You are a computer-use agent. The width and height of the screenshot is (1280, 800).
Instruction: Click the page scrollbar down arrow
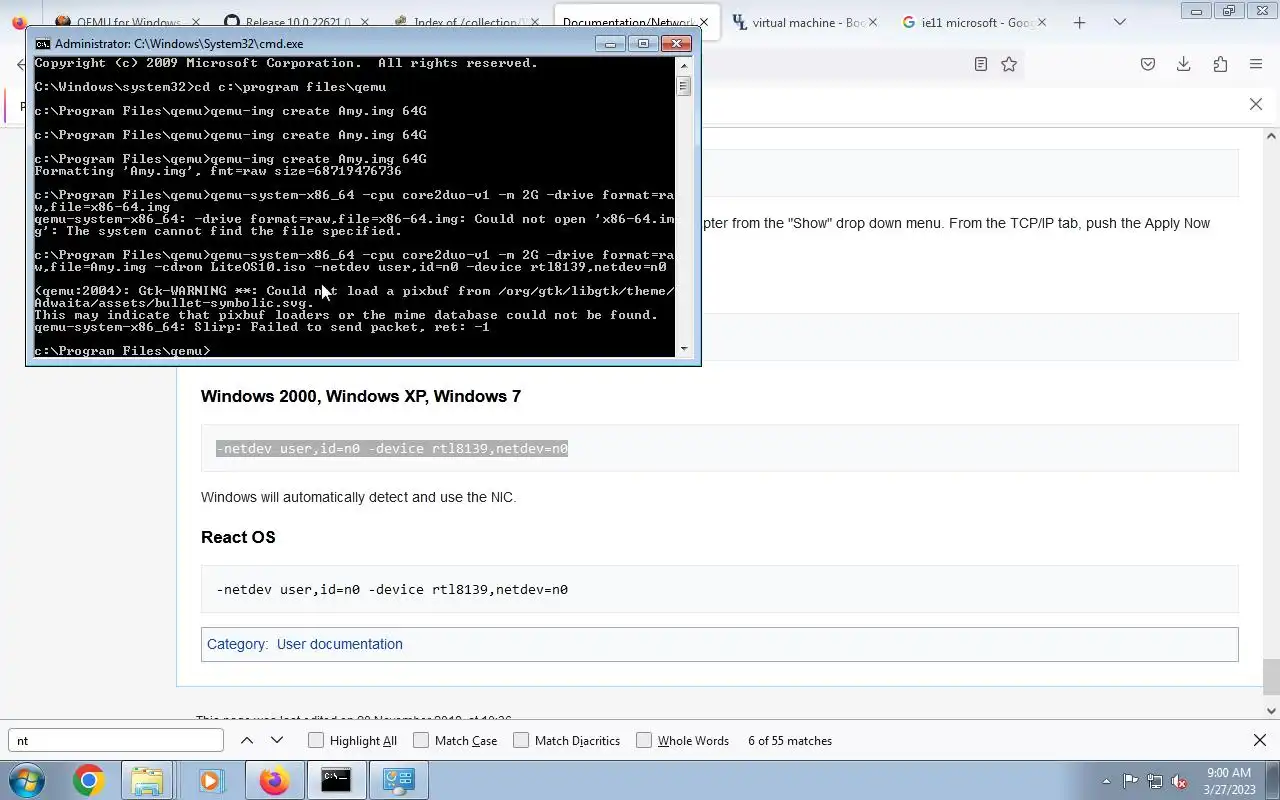tap(1271, 711)
